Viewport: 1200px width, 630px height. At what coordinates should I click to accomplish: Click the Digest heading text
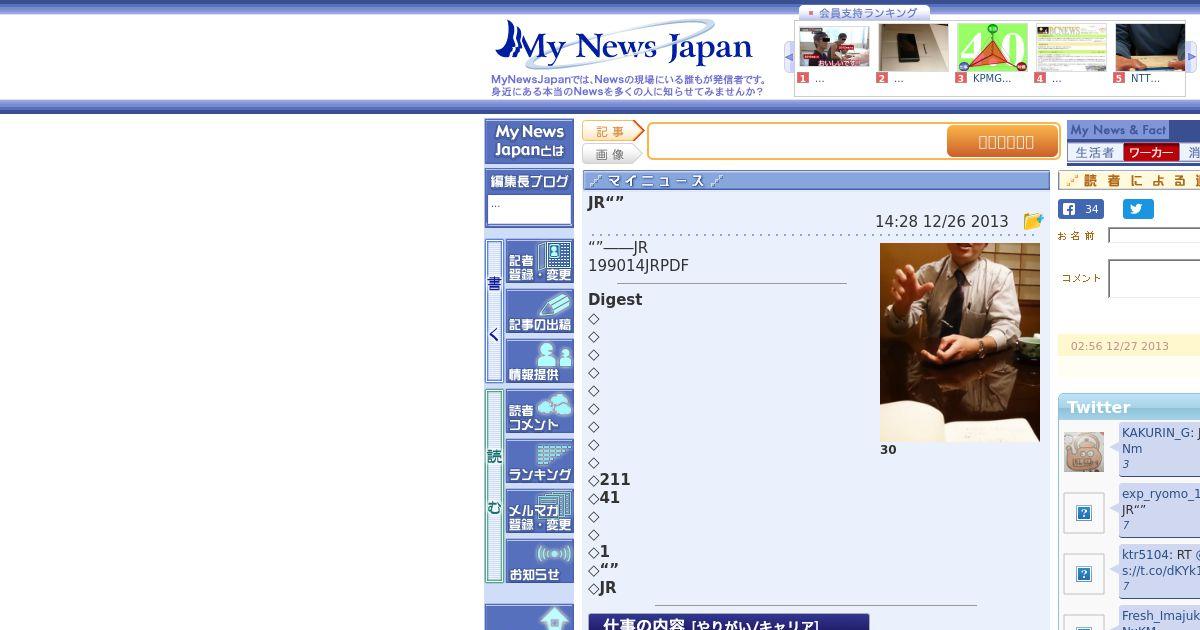tap(615, 300)
